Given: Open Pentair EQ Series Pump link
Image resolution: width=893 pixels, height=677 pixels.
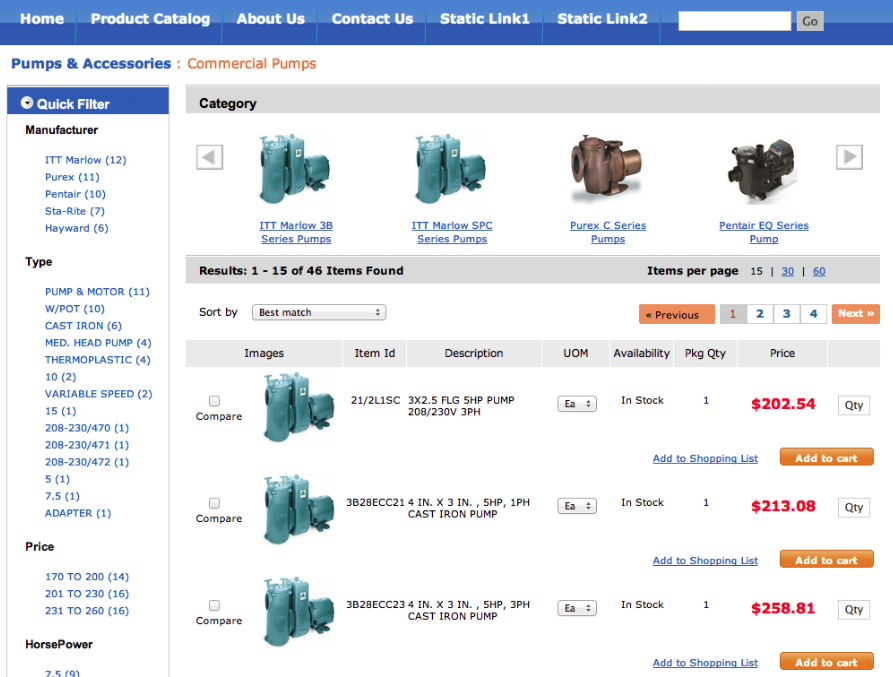Looking at the screenshot, I should (x=764, y=232).
